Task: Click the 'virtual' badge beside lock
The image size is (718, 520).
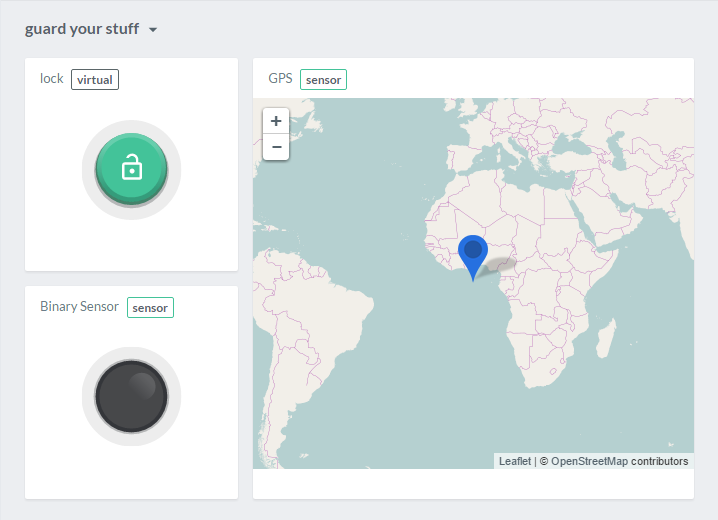Action: [95, 79]
